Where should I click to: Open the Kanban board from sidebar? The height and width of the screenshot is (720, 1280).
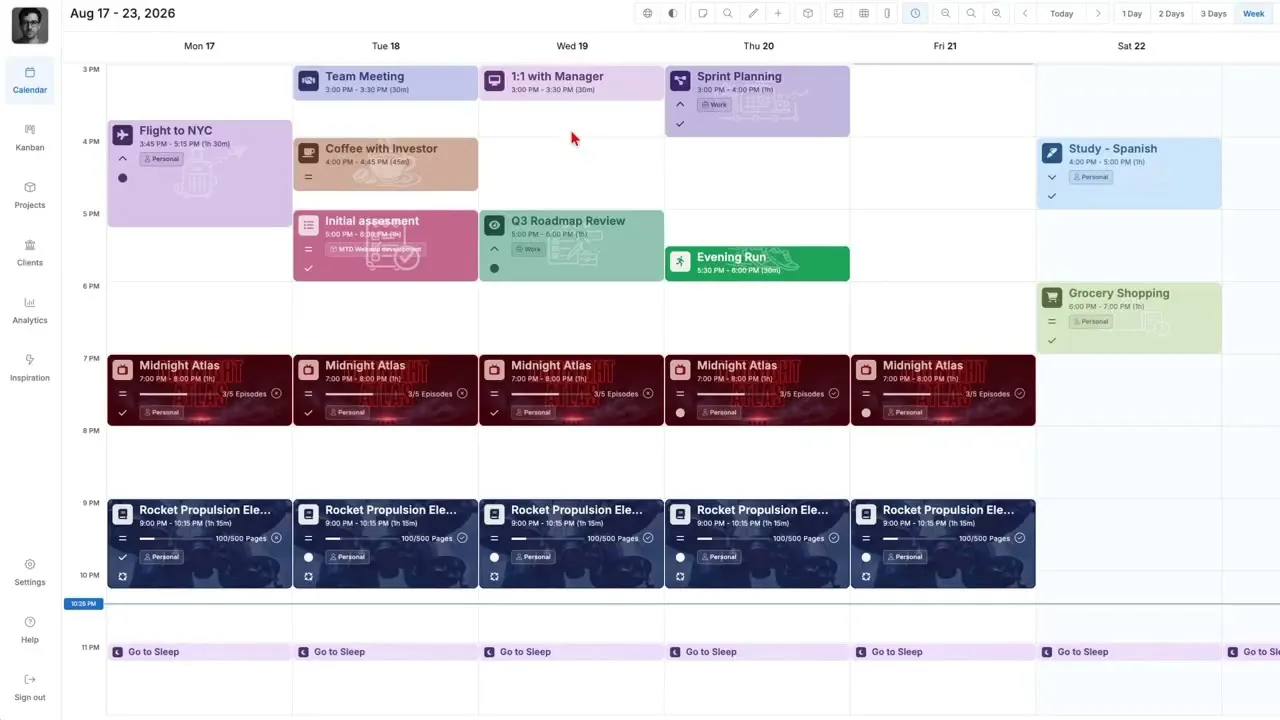point(30,138)
